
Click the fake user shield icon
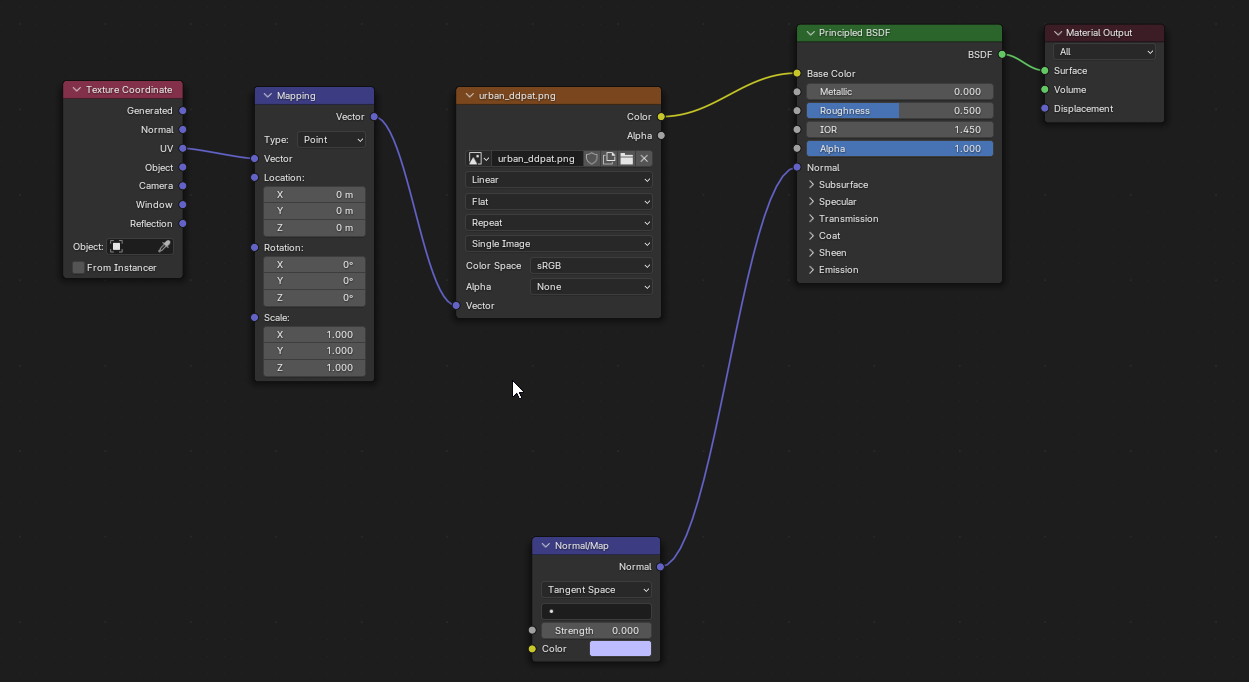[592, 158]
